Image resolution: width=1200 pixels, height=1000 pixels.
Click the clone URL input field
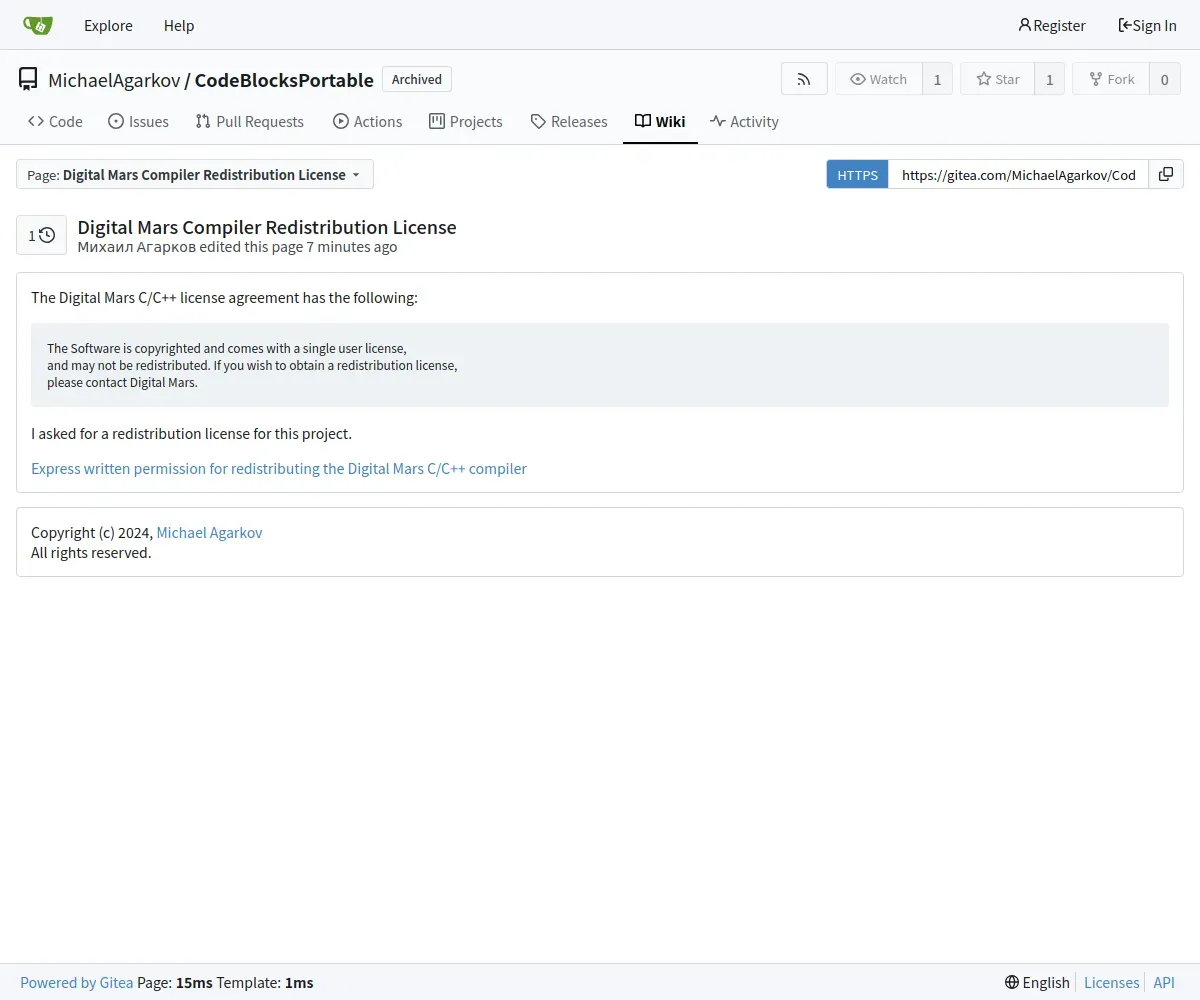[1018, 174]
